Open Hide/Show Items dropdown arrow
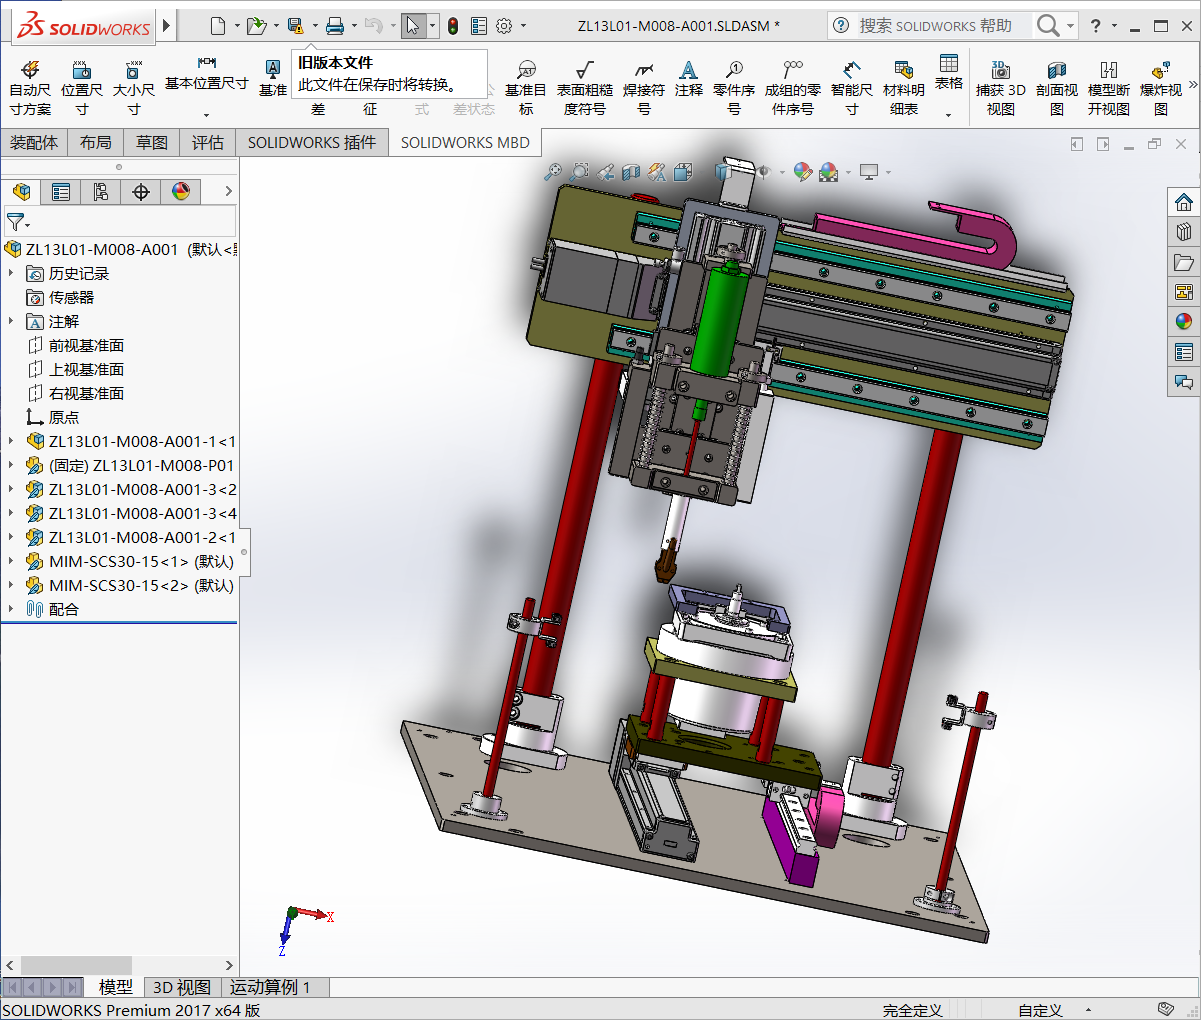Image resolution: width=1201 pixels, height=1020 pixels. [782, 172]
